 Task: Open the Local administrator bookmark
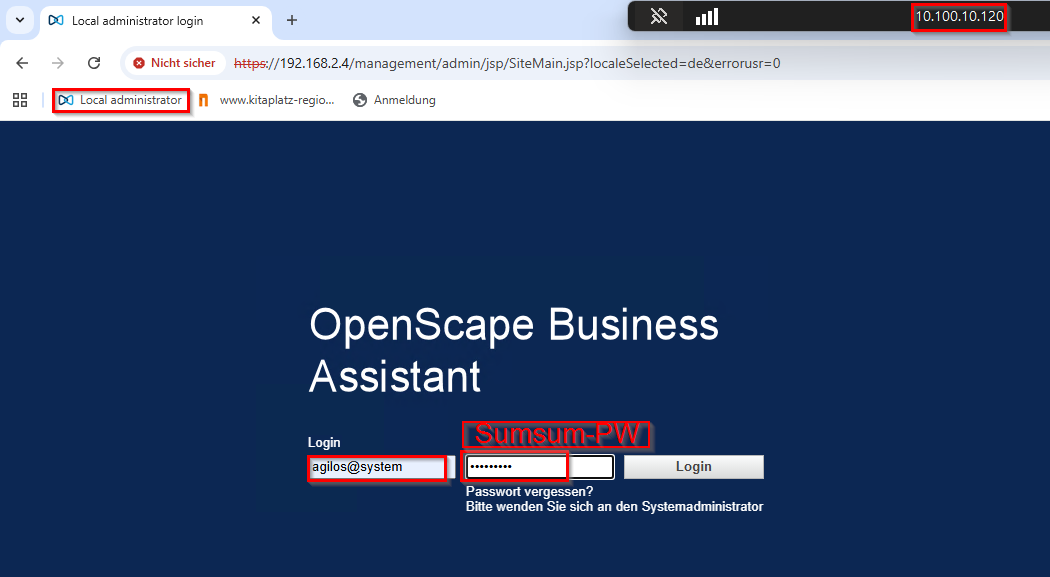tap(121, 100)
